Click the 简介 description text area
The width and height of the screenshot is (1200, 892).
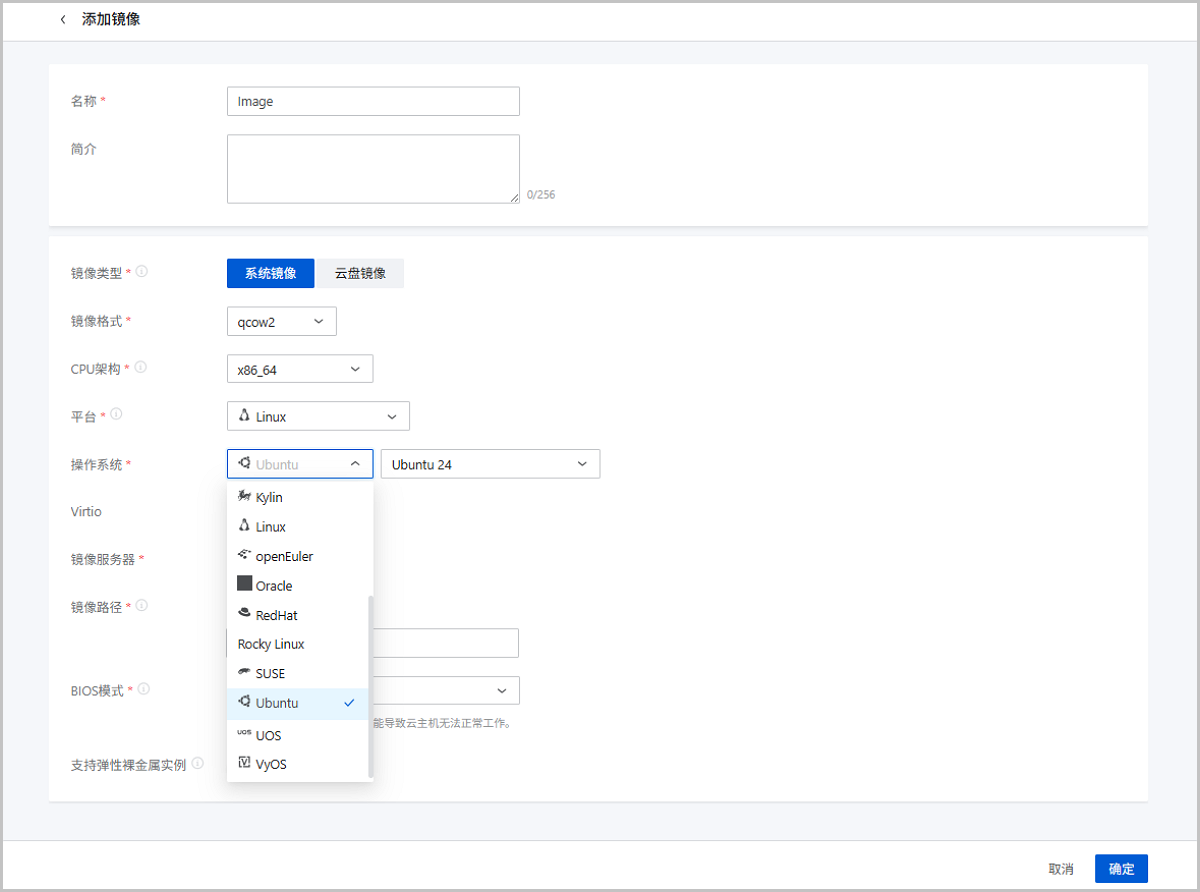click(x=373, y=169)
